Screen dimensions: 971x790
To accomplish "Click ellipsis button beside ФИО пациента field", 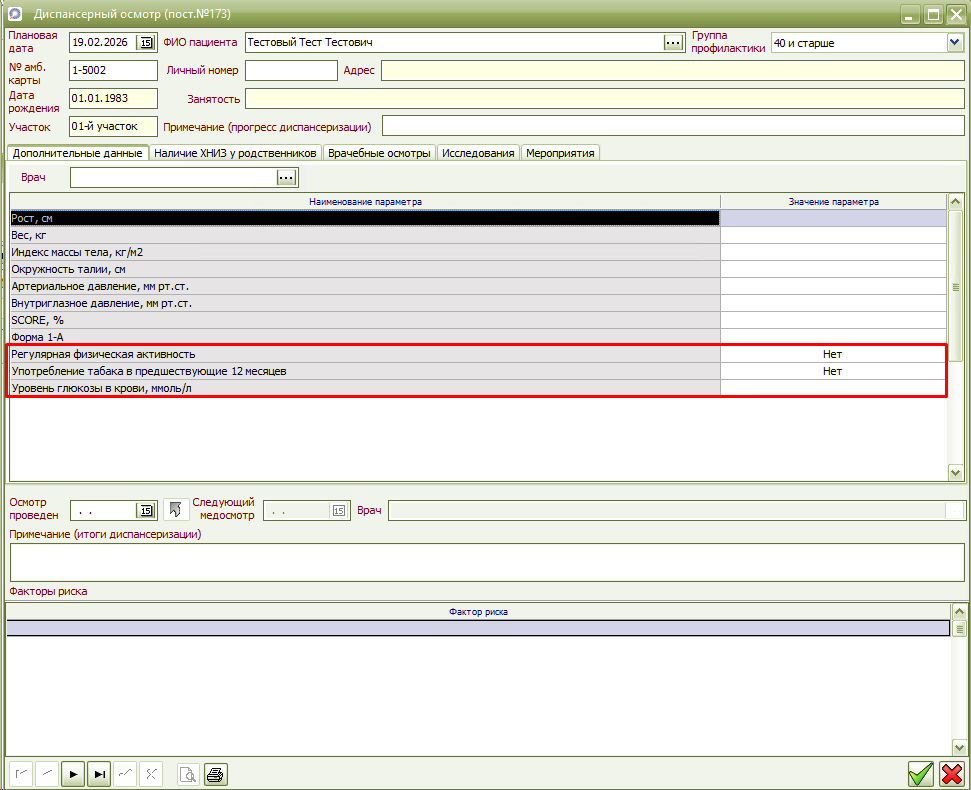I will click(673, 42).
